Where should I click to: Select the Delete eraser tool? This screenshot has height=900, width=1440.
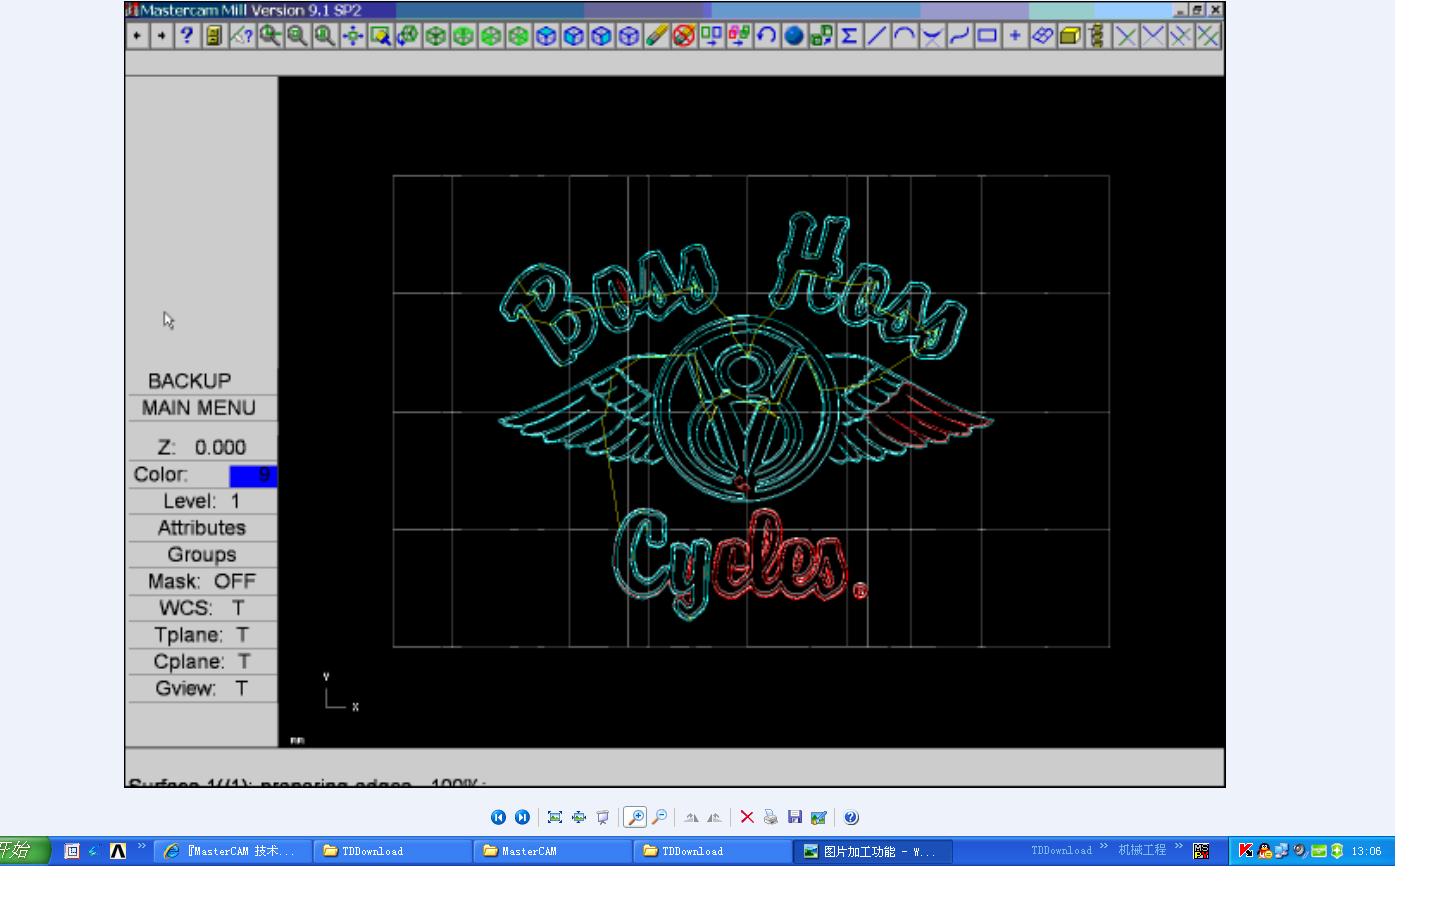(656, 36)
